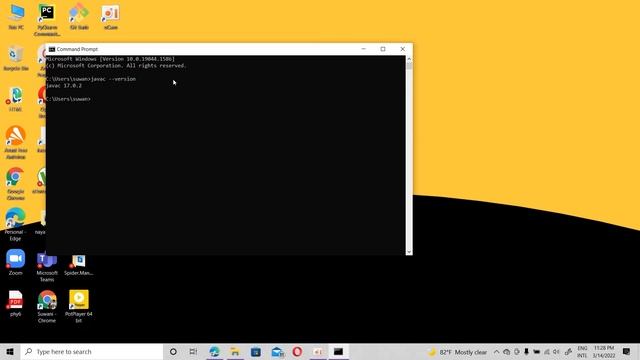Launch the Suwani - Chrome shortcut
640x360 pixels.
tap(47, 307)
